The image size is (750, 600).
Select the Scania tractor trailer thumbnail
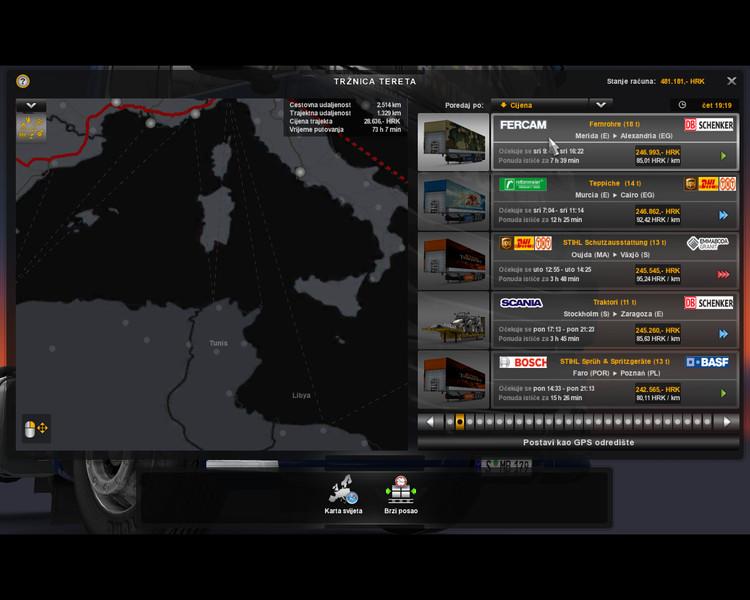point(453,320)
